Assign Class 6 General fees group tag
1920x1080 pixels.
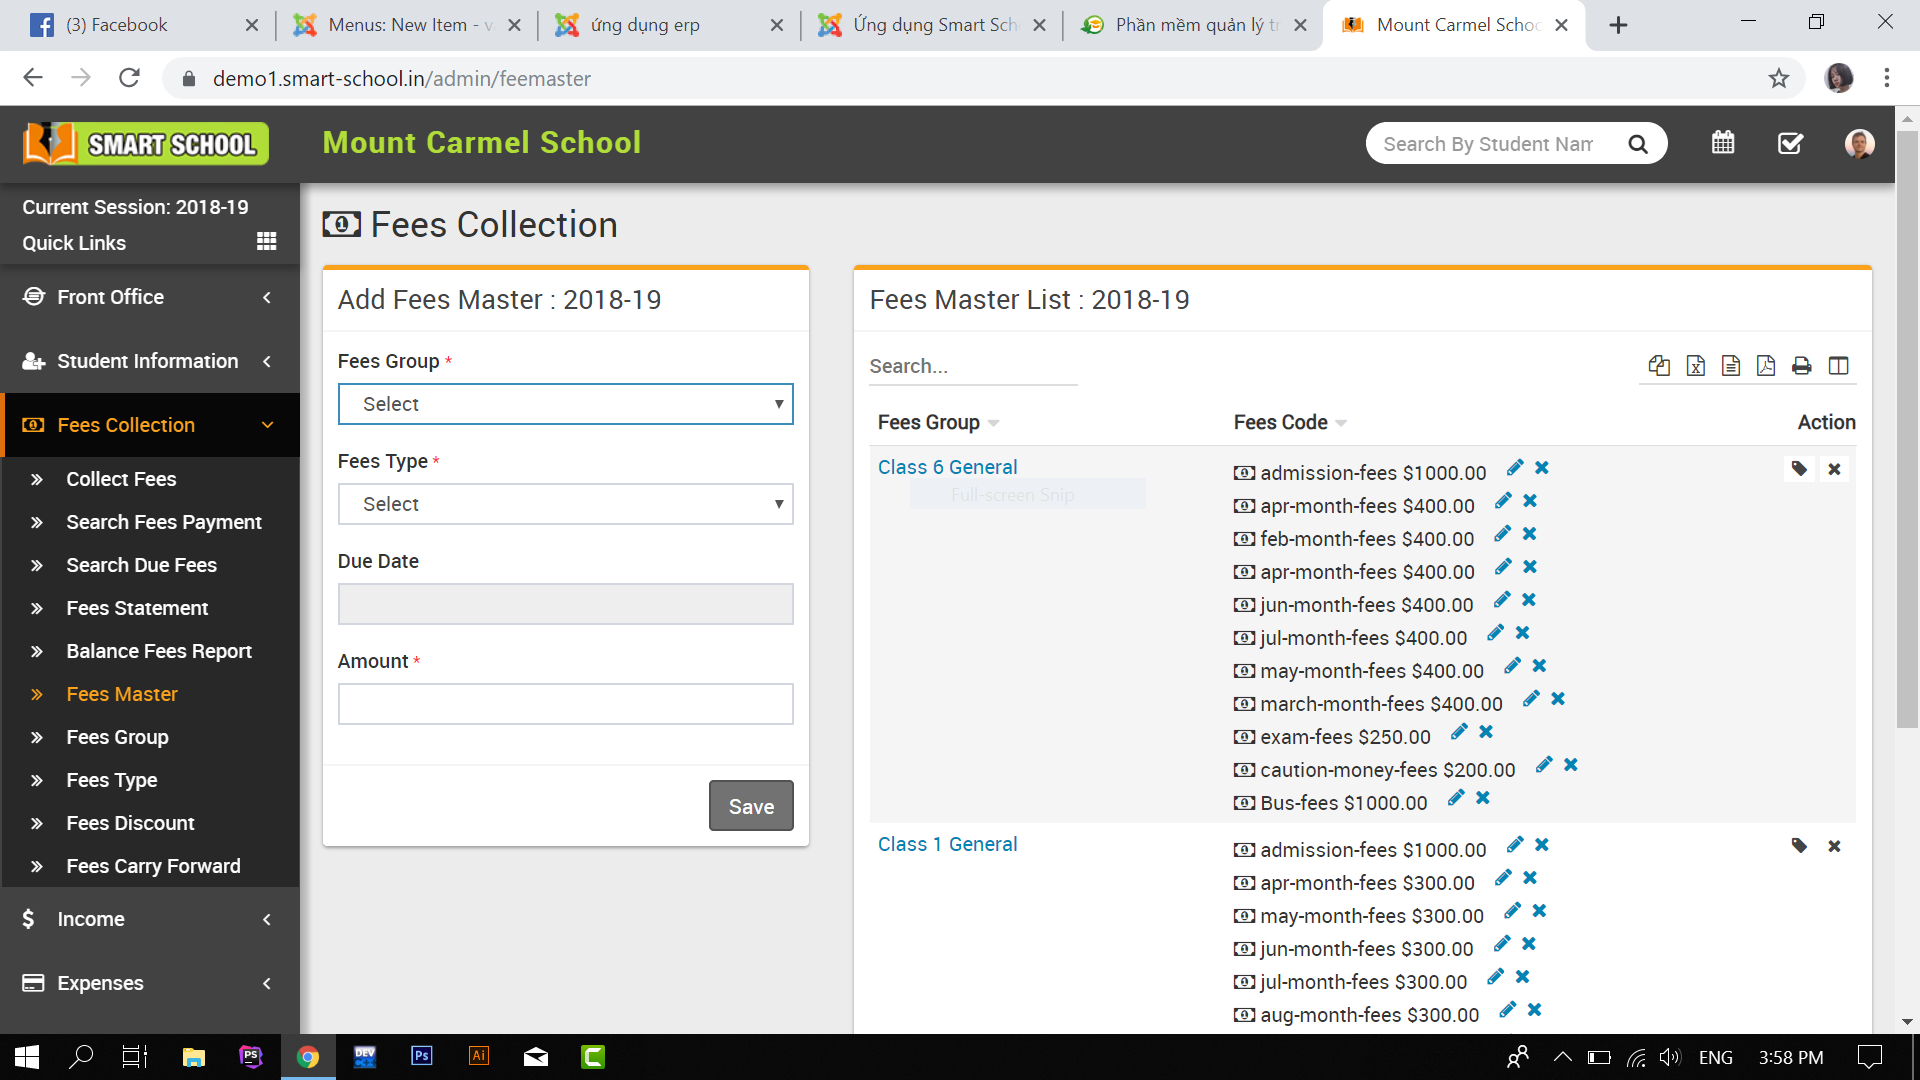click(x=1799, y=469)
